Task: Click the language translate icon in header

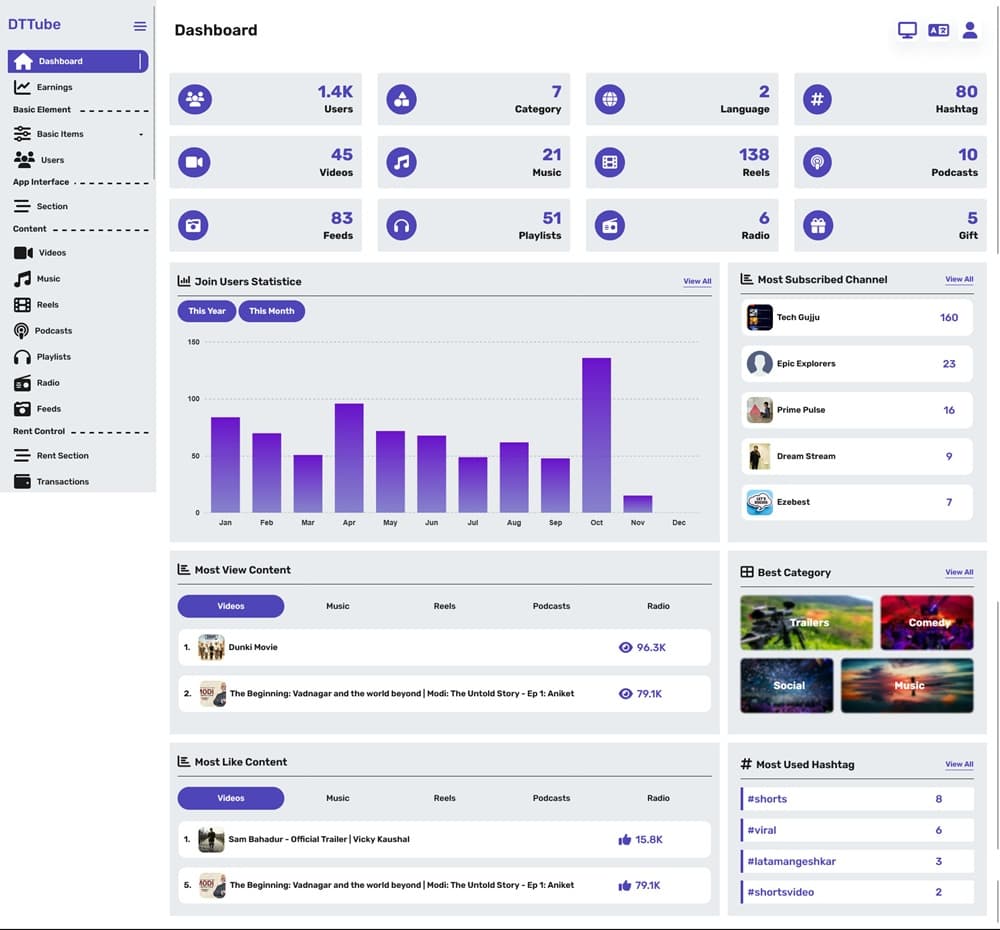Action: click(x=938, y=30)
